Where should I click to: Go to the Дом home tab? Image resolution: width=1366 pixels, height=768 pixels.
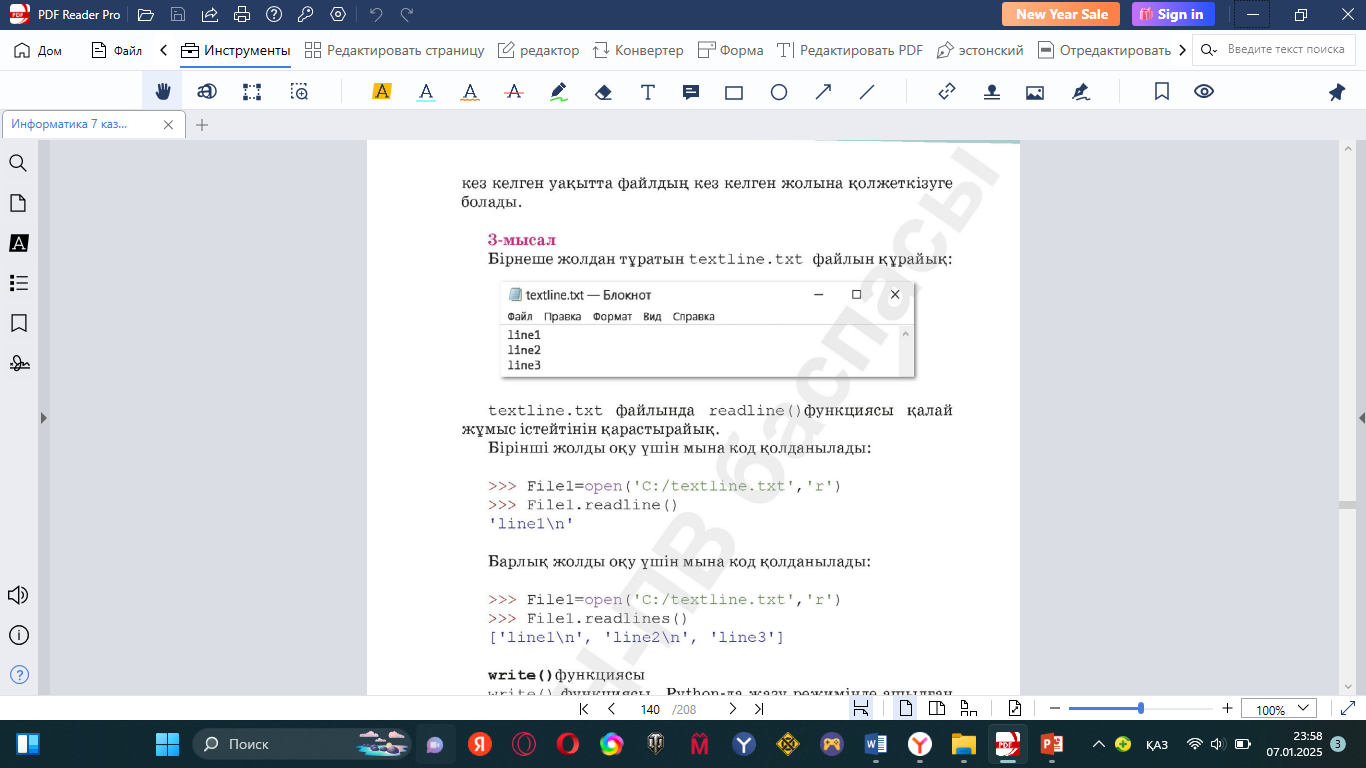tap(38, 50)
